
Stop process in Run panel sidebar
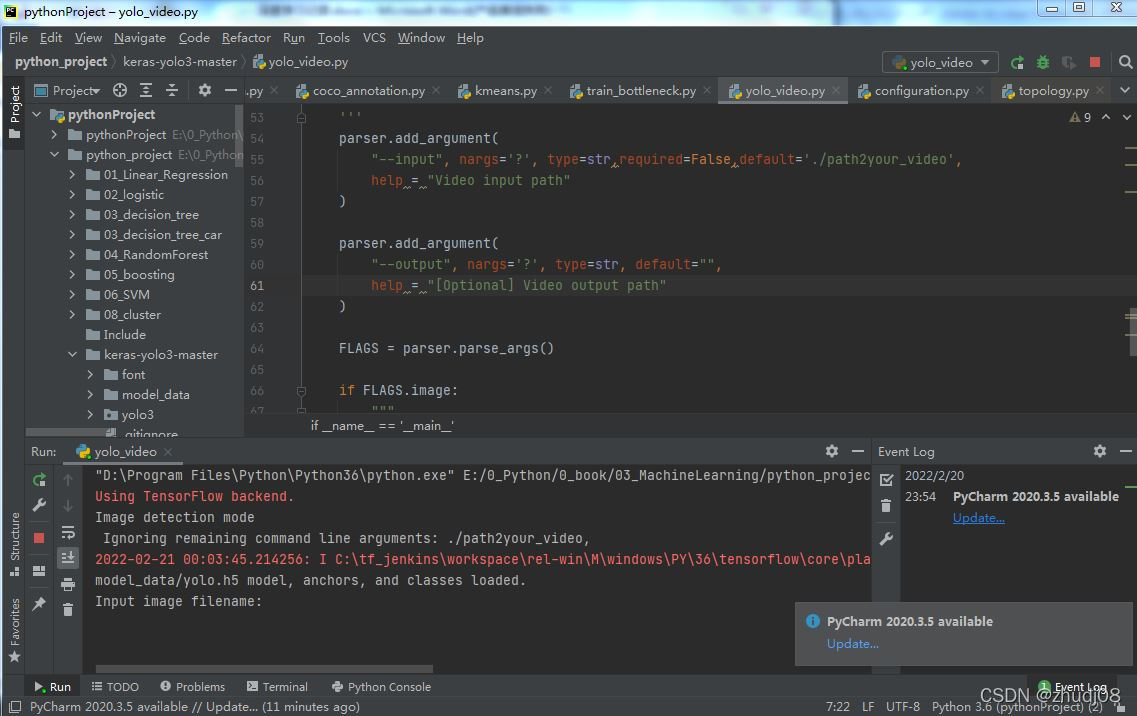point(39,538)
